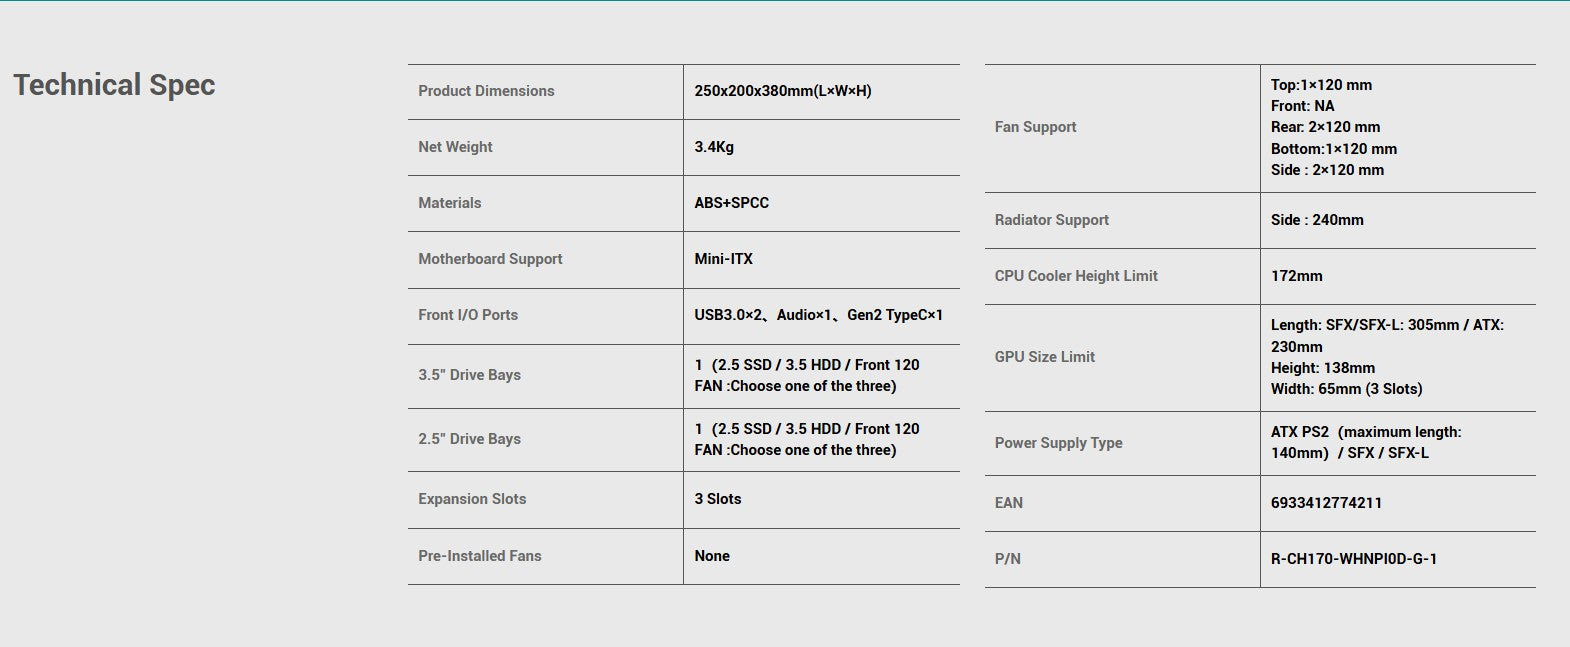Image resolution: width=1570 pixels, height=647 pixels.
Task: Click the 250x200x380mm dimensions value
Action: (783, 91)
